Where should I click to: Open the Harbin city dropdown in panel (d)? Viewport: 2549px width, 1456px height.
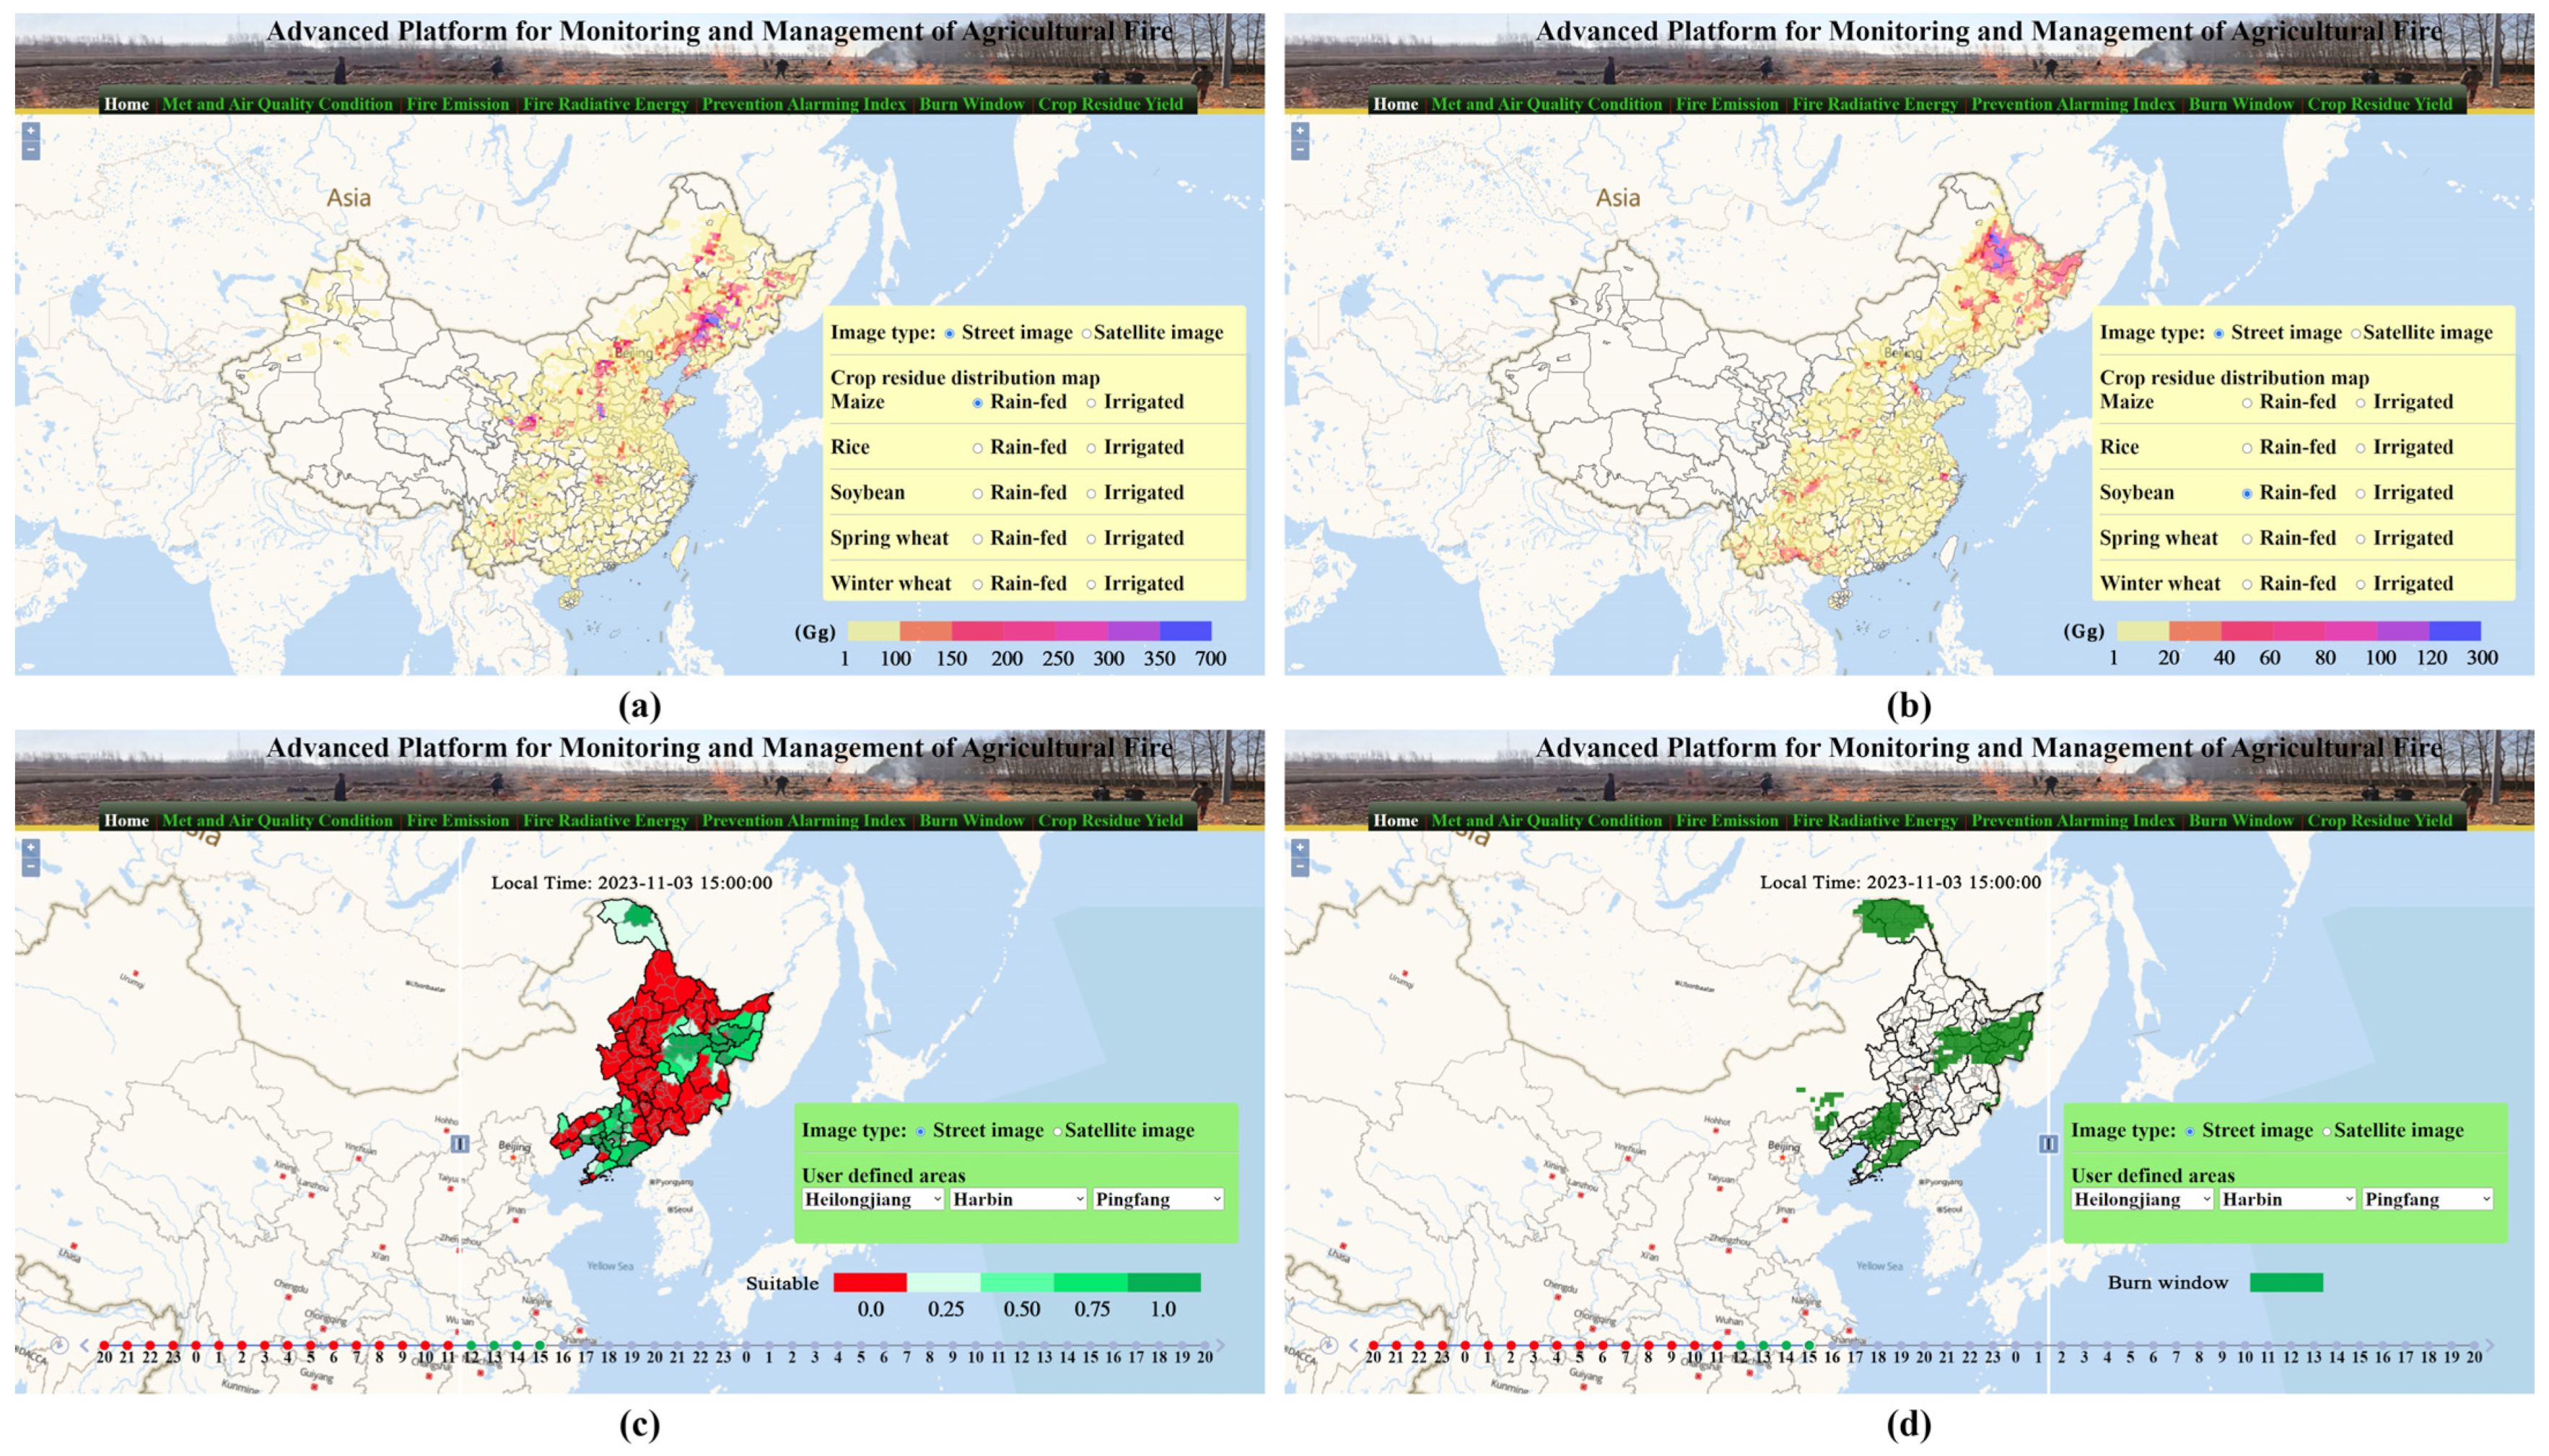2286,1199
